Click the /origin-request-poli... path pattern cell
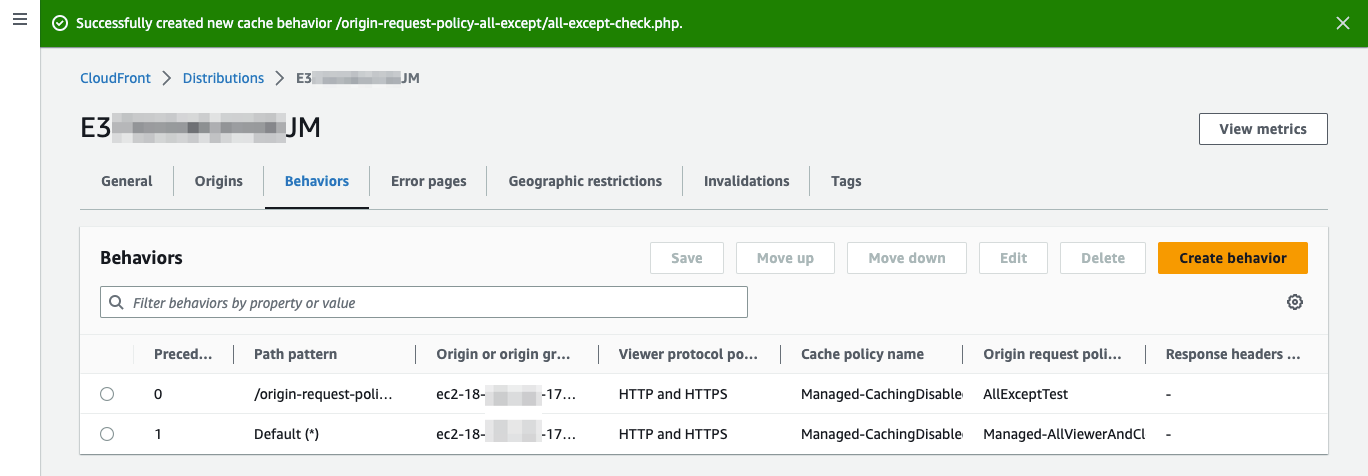This screenshot has height=476, width=1368. pyautogui.click(x=323, y=394)
